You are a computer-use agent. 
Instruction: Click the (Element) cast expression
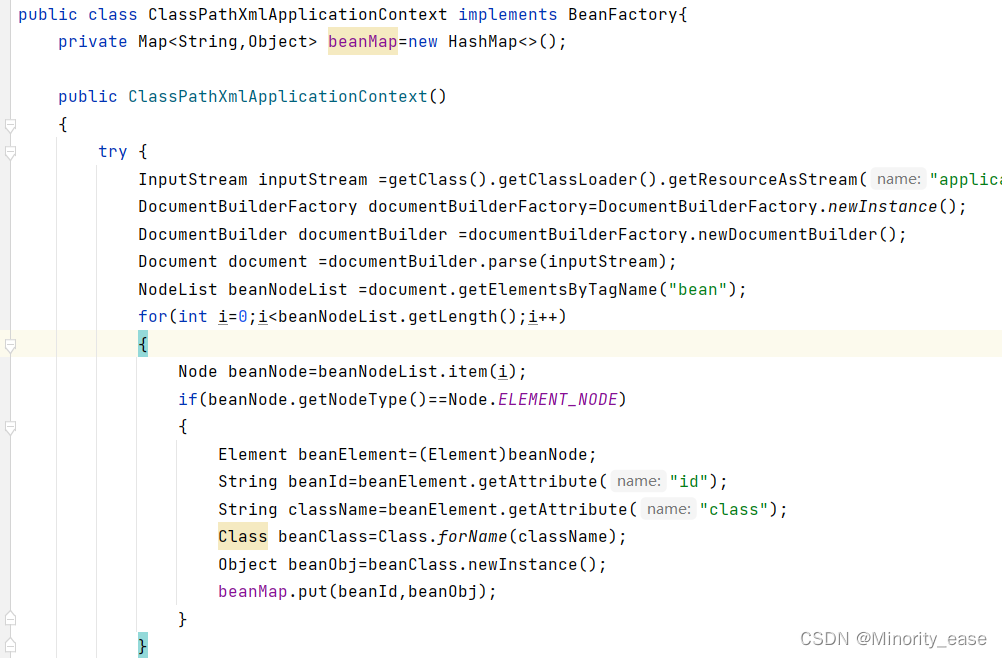pos(463,454)
